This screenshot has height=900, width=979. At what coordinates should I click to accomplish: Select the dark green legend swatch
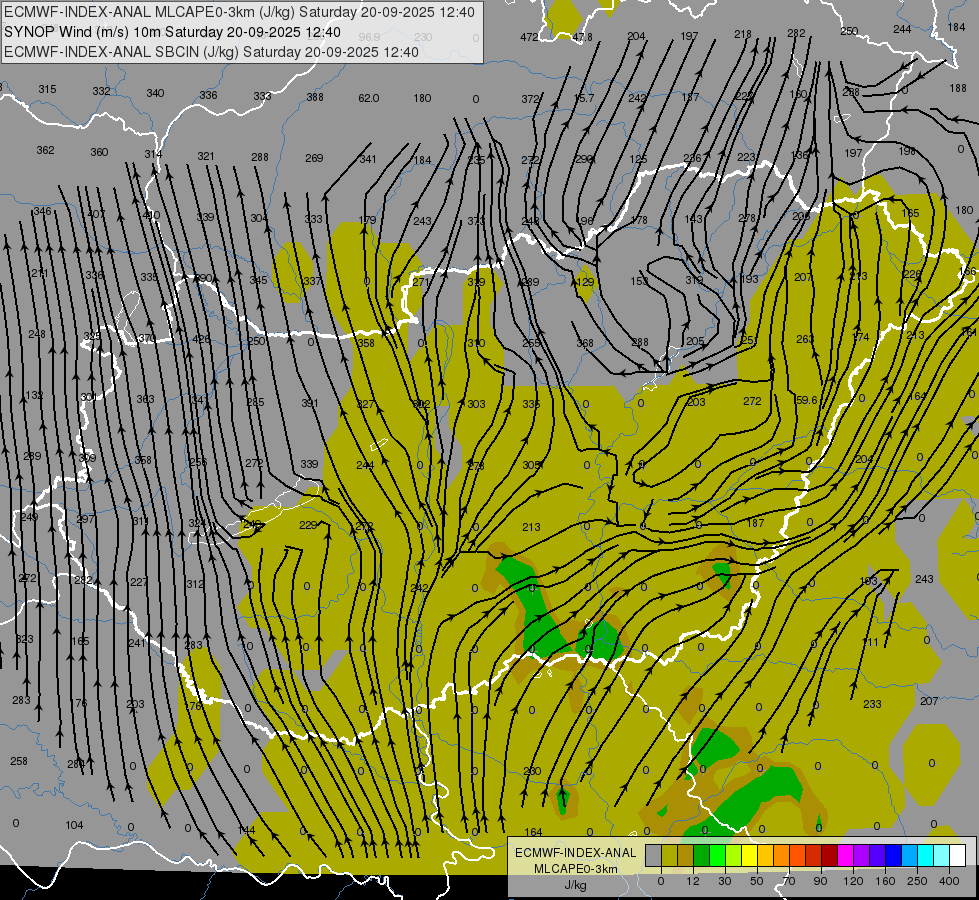tap(702, 855)
